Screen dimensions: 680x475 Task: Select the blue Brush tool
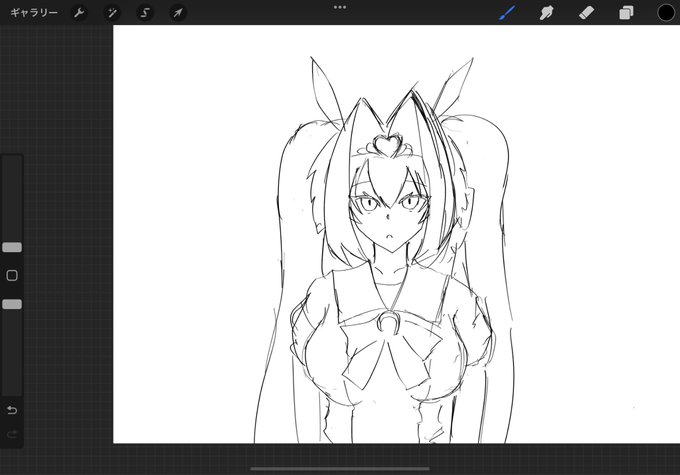507,13
